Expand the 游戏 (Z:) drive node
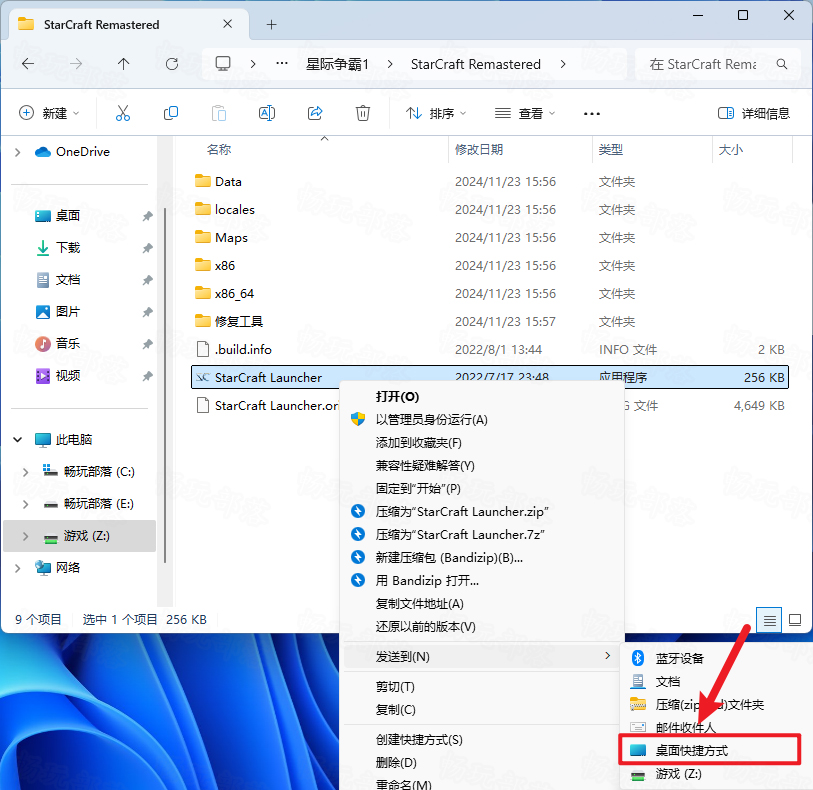 point(25,536)
